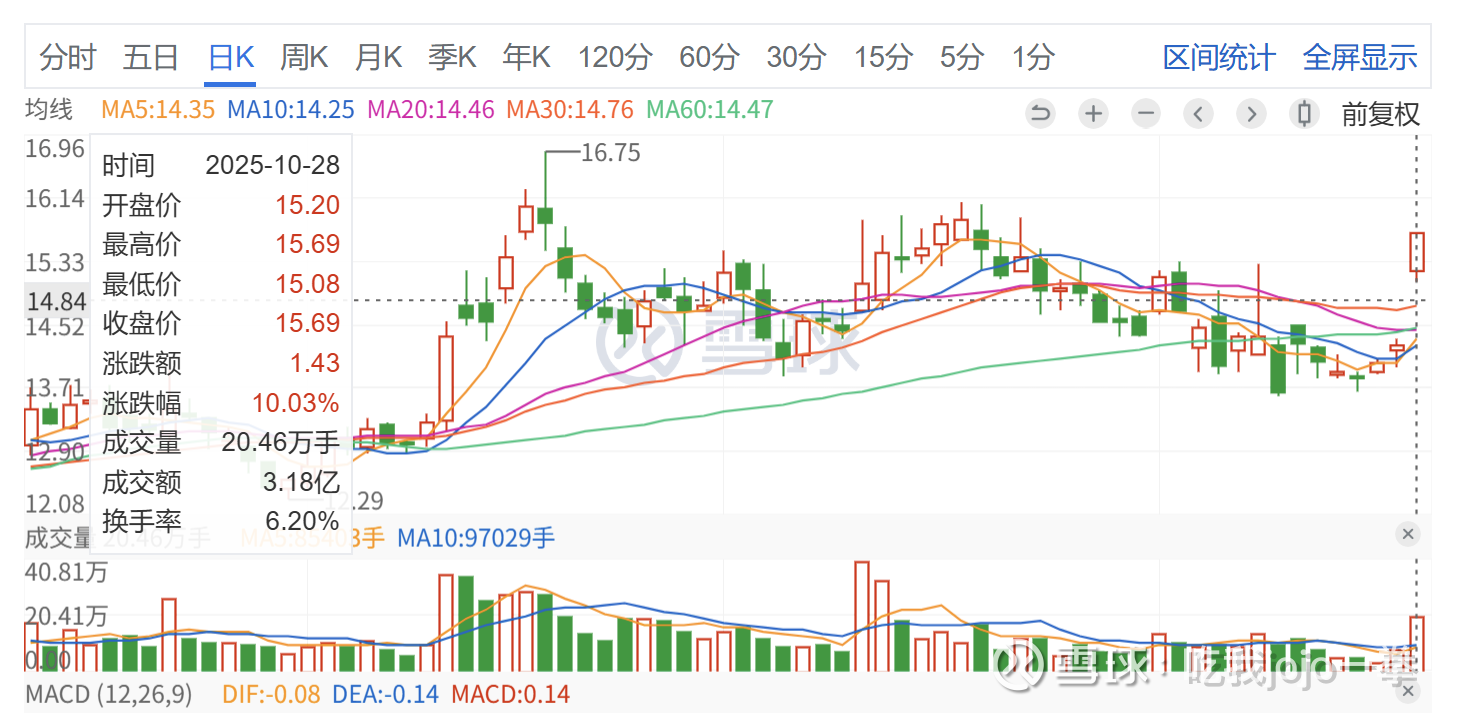Open the 前复权 adjustment dropdown
1461x713 pixels.
pos(1380,114)
